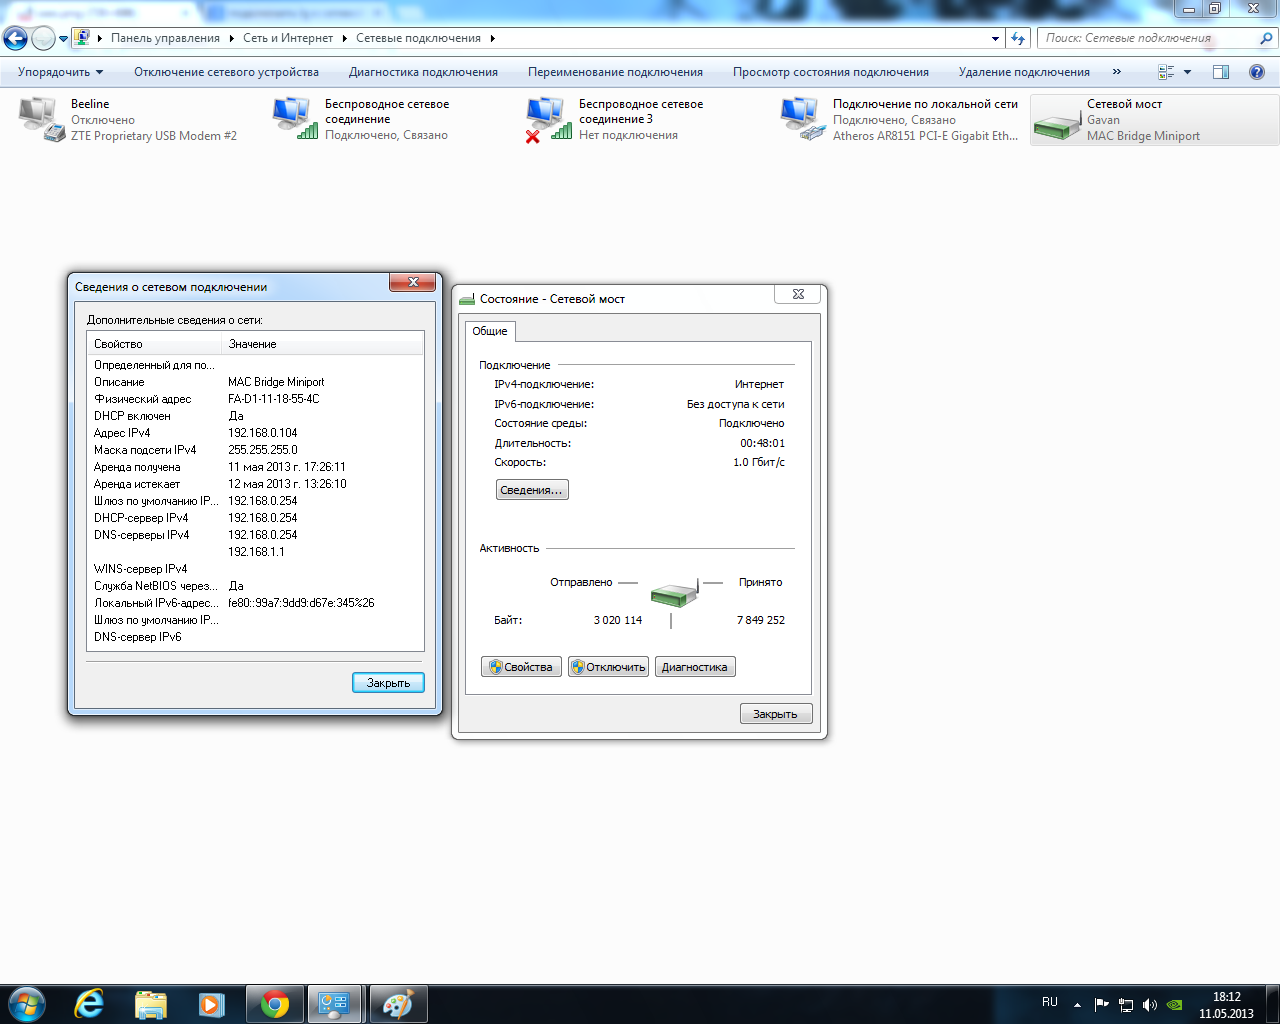Click Просмотр состояния подключения toolbar command
Image resolution: width=1280 pixels, height=1024 pixels.
[x=831, y=72]
